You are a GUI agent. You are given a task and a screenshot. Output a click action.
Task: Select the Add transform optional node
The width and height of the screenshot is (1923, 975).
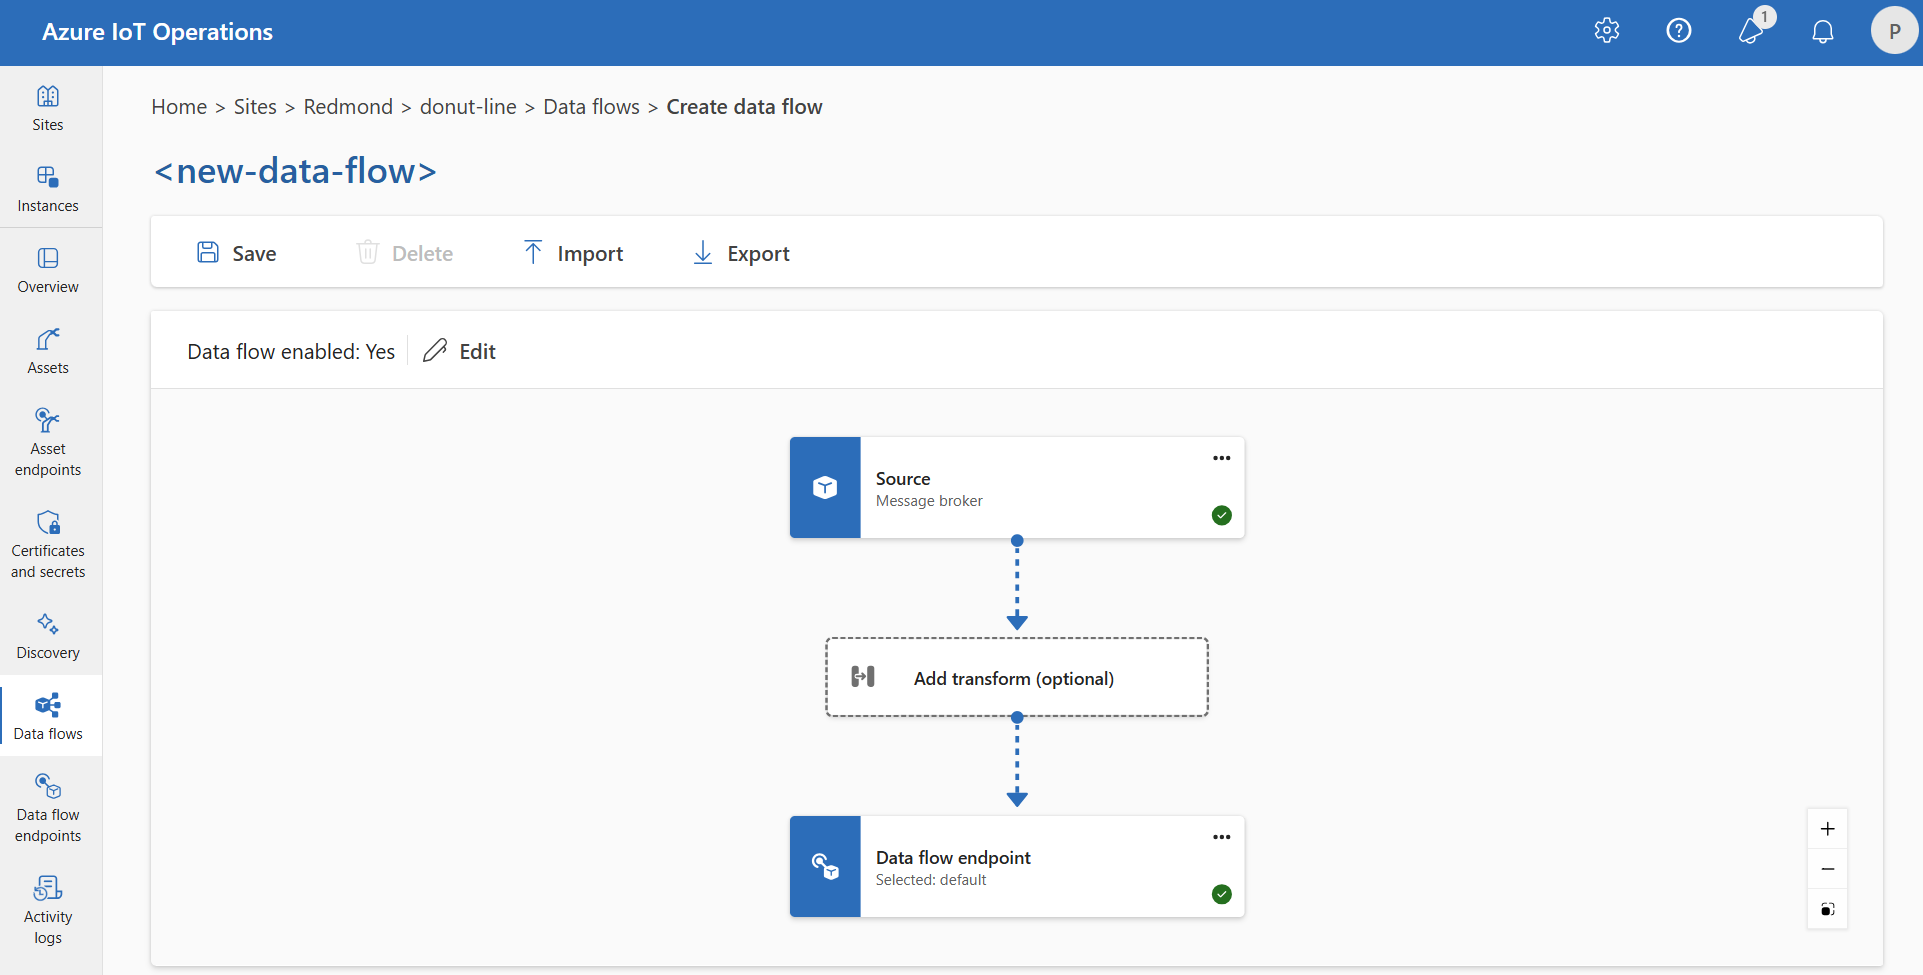pyautogui.click(x=1015, y=677)
